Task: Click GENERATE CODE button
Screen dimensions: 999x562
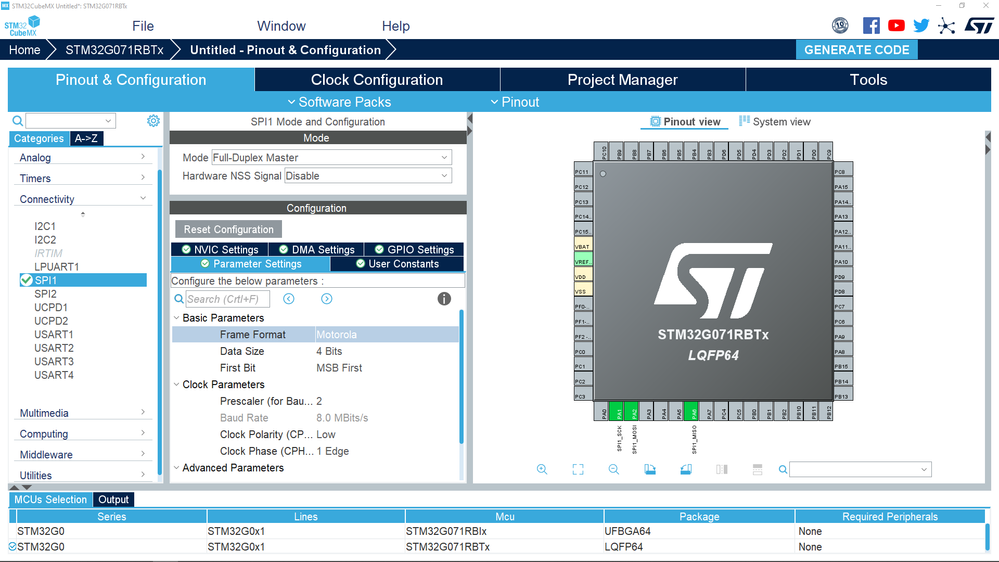Action: pos(856,50)
